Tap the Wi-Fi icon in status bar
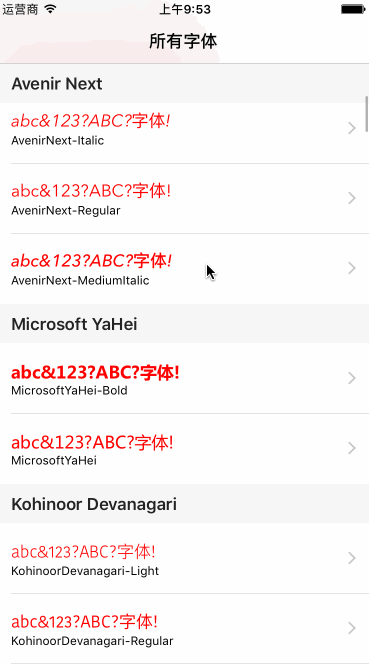 (50, 9)
